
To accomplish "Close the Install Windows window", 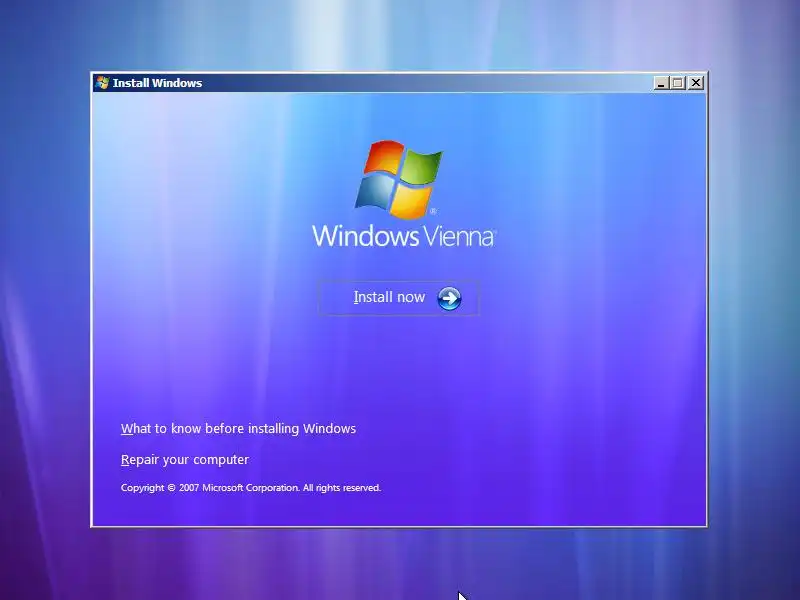I will coord(696,83).
